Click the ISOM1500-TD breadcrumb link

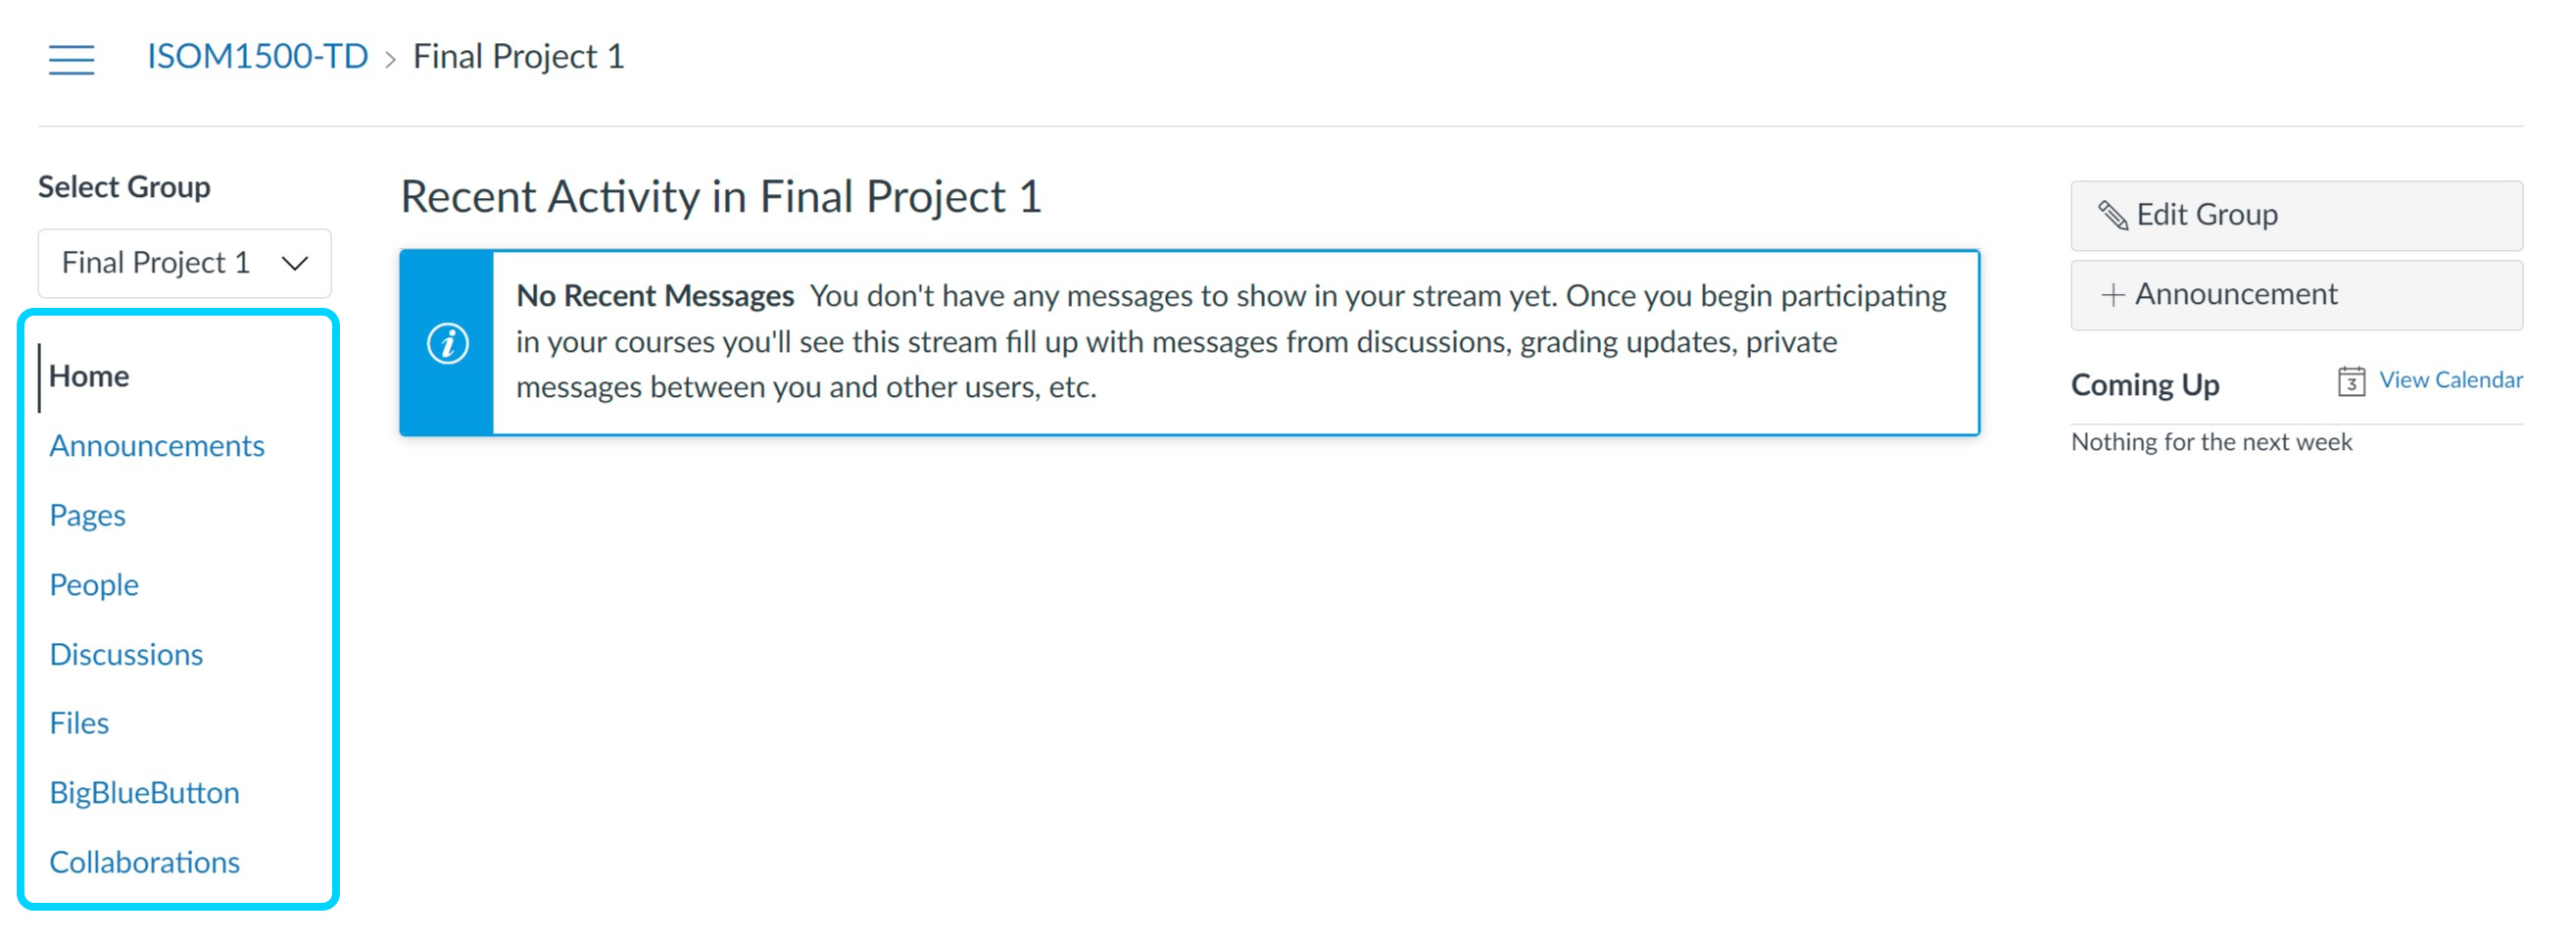coord(257,57)
